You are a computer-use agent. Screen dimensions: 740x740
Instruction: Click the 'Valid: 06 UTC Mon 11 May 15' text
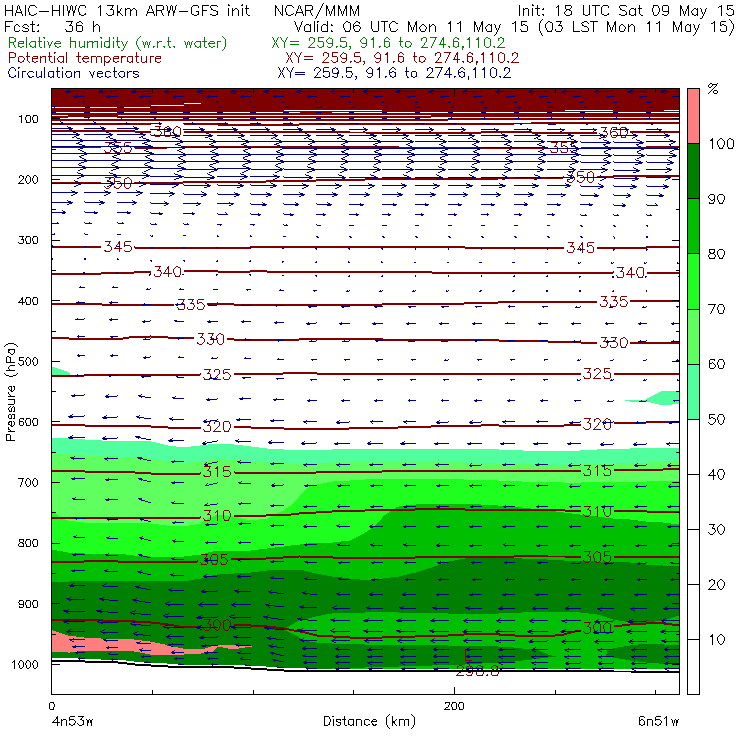(x=411, y=27)
